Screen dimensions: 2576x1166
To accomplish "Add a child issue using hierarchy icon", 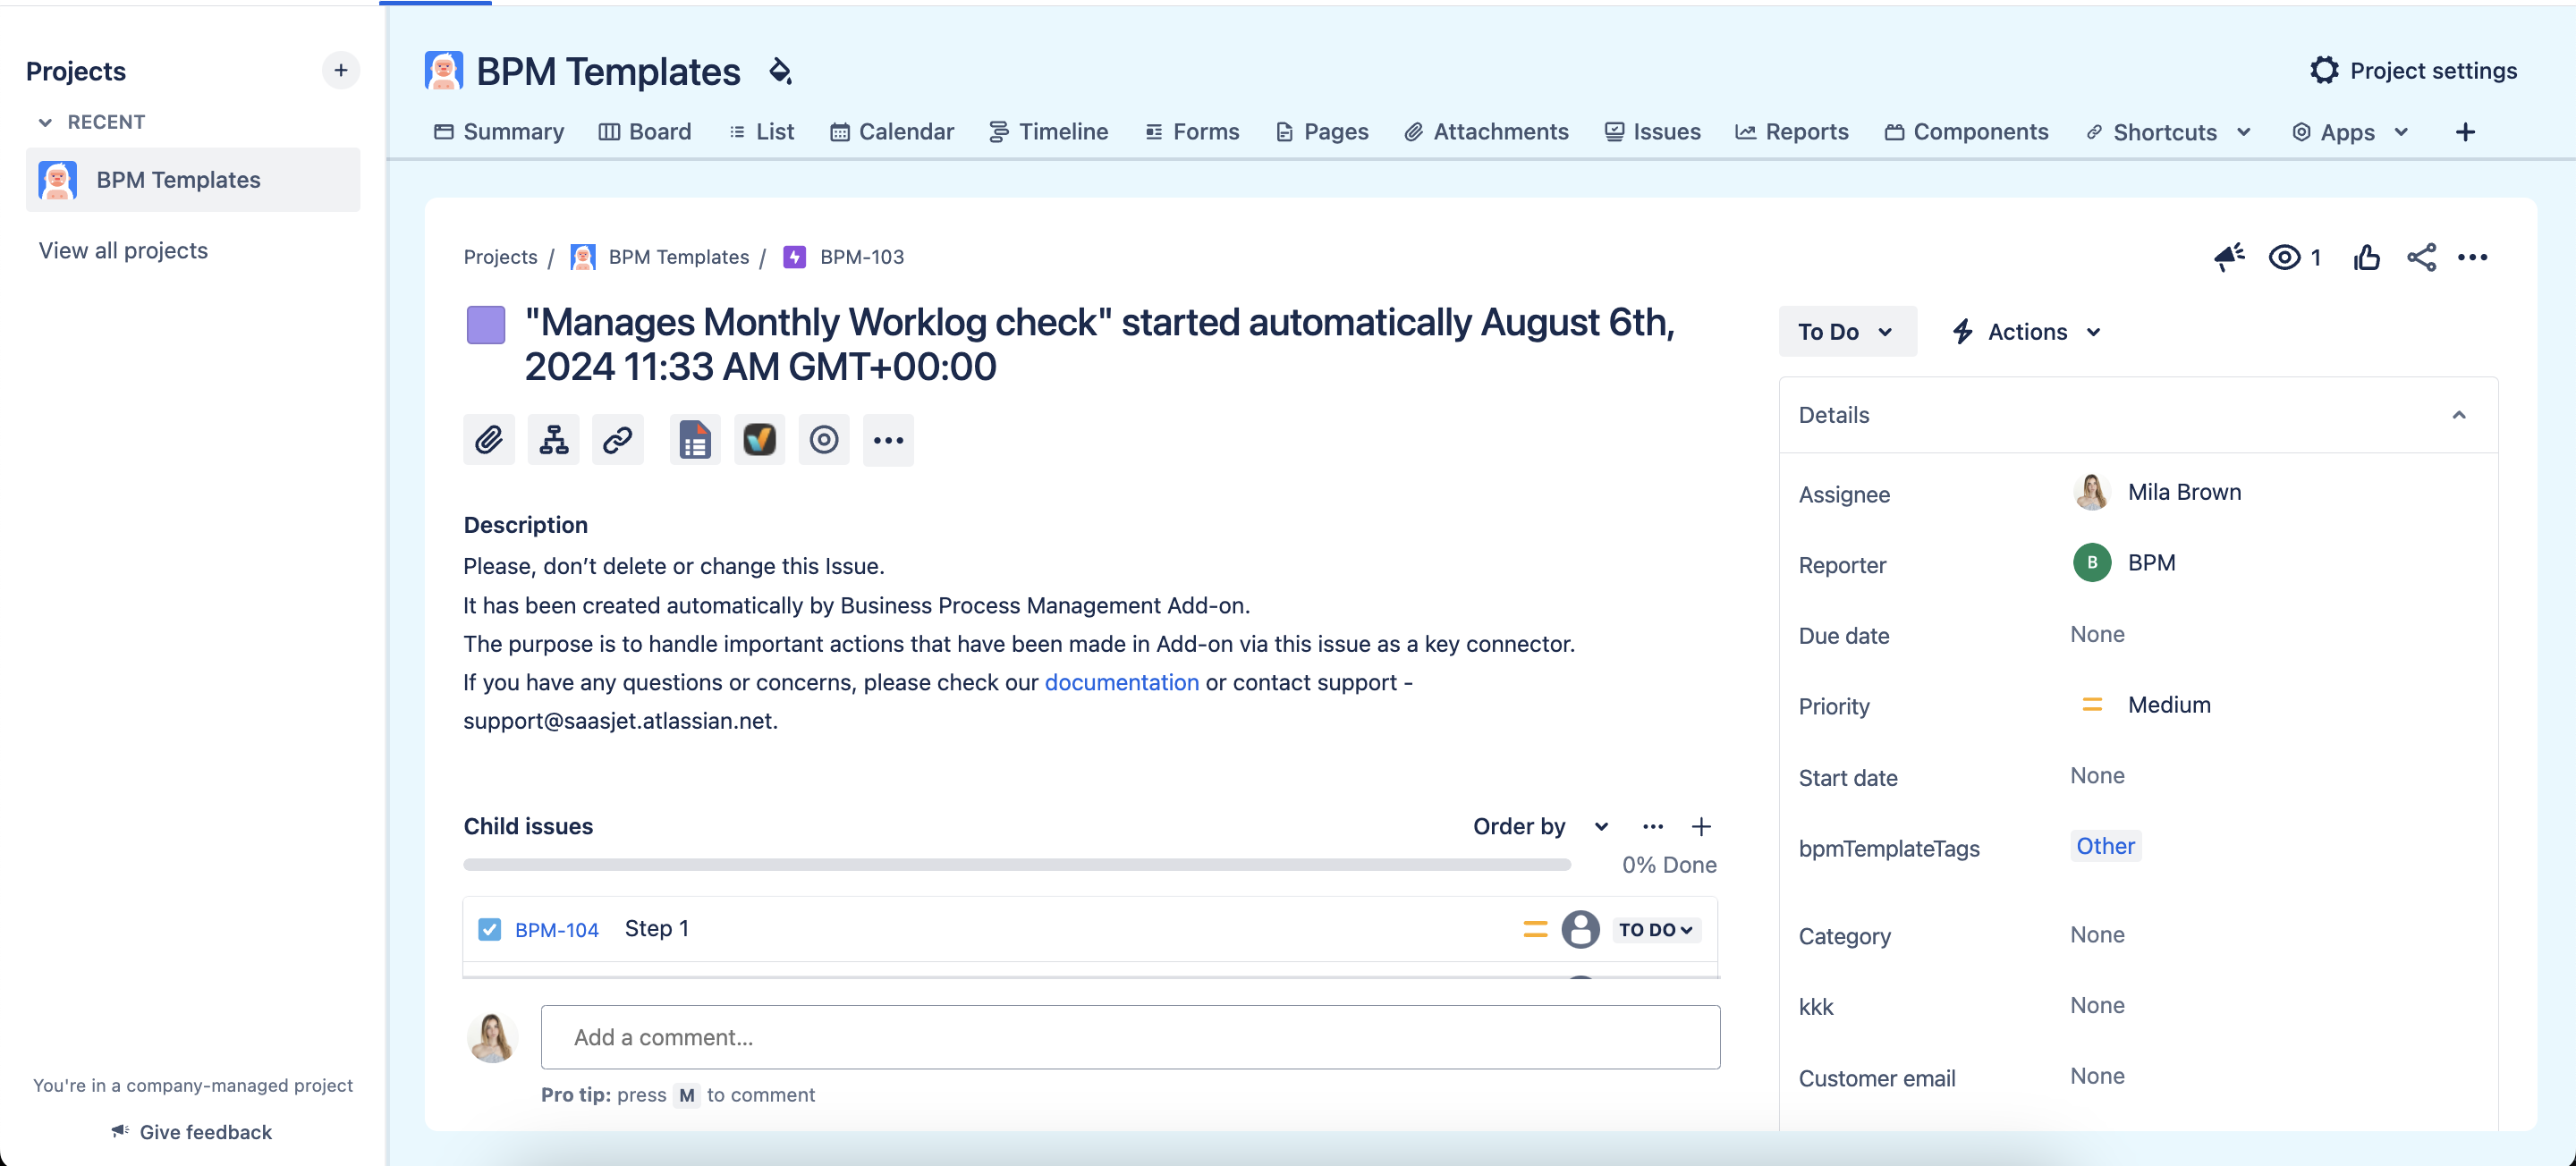I will tap(553, 440).
